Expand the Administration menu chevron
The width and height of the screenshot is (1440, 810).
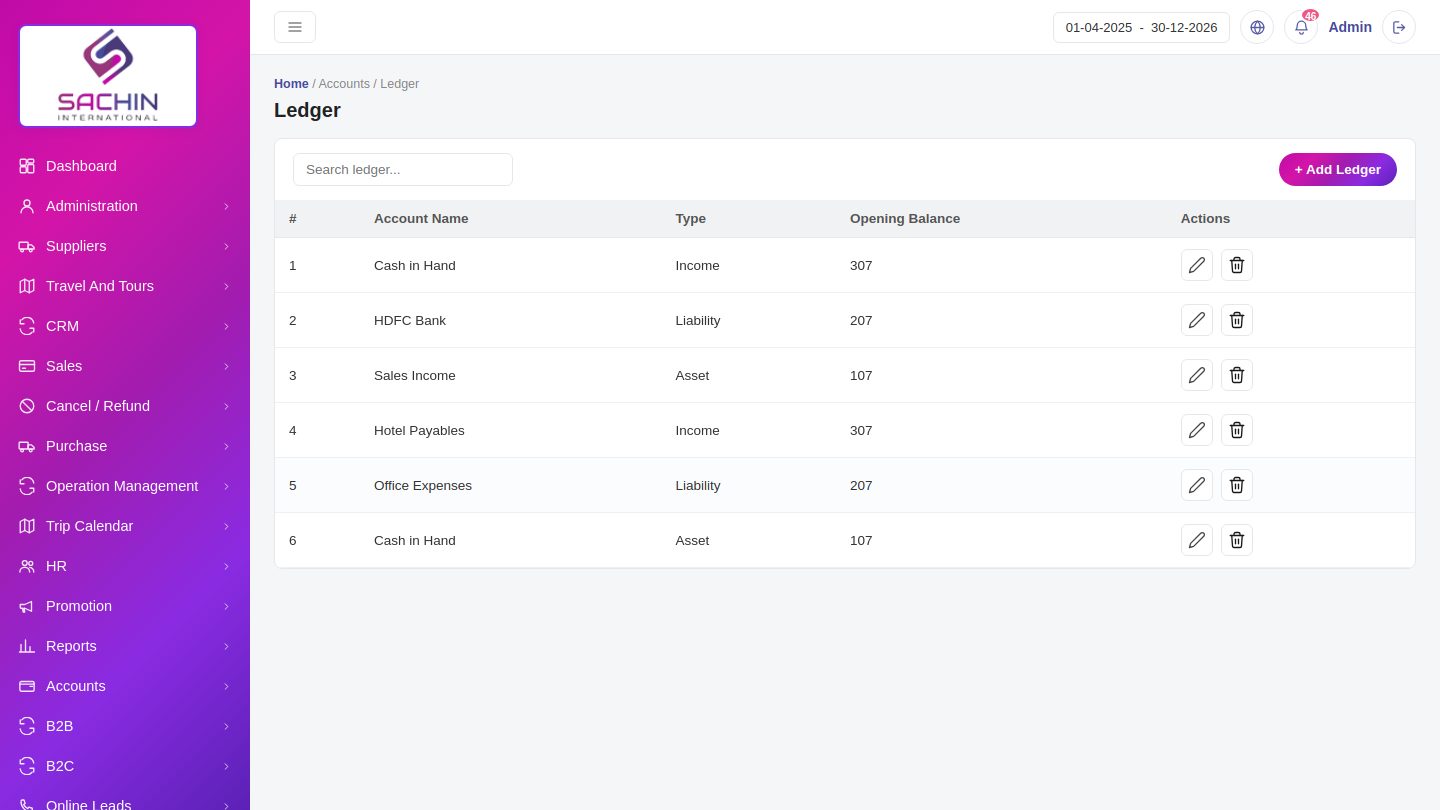226,206
